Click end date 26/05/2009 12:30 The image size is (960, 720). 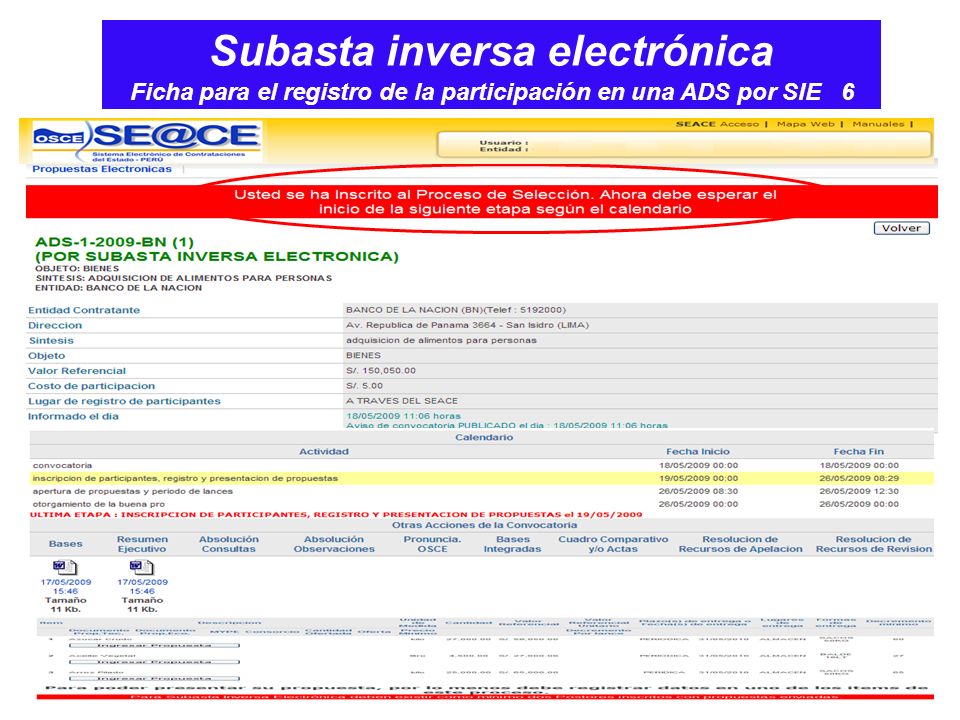859,491
